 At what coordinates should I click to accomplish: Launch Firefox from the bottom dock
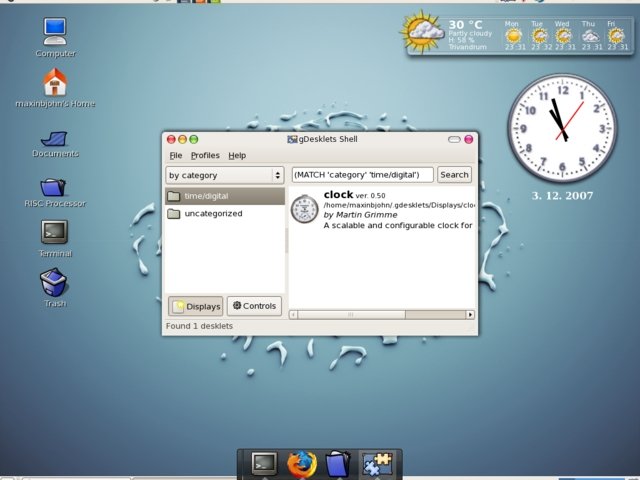pyautogui.click(x=301, y=464)
